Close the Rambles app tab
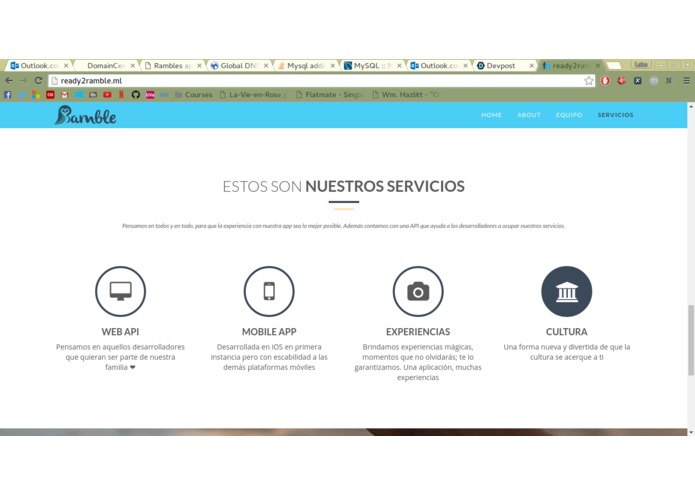 tap(199, 66)
